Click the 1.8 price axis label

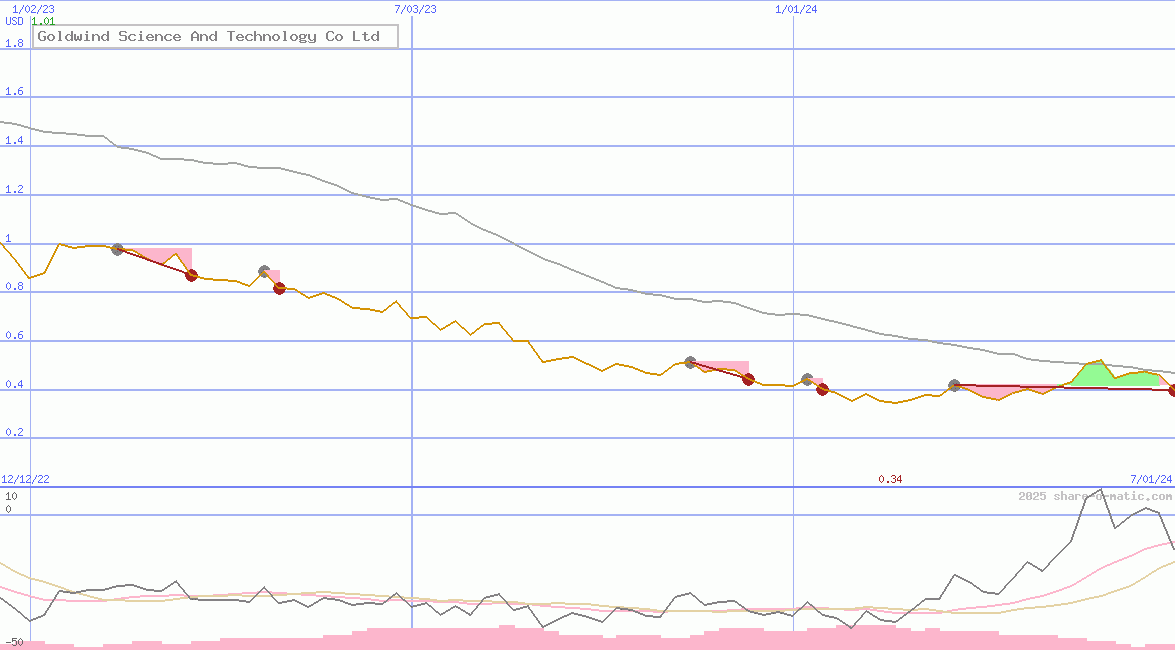(x=13, y=43)
